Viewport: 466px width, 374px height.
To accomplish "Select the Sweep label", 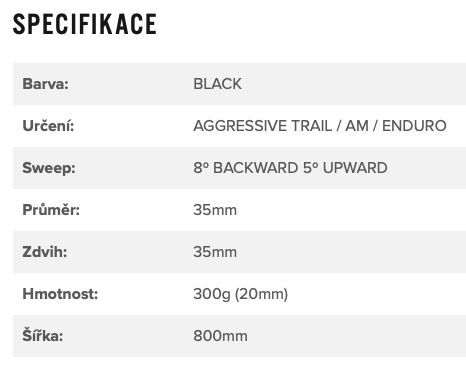I will coord(49,168).
